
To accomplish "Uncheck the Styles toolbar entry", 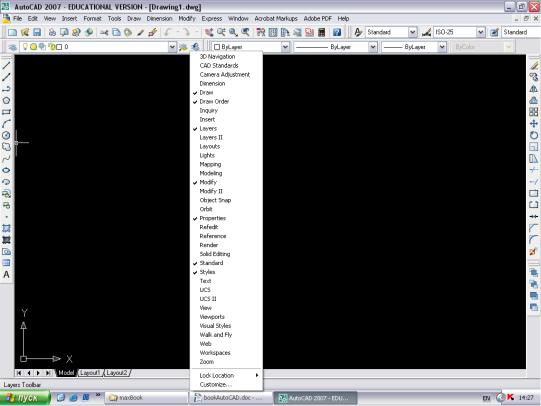I will coord(226,272).
